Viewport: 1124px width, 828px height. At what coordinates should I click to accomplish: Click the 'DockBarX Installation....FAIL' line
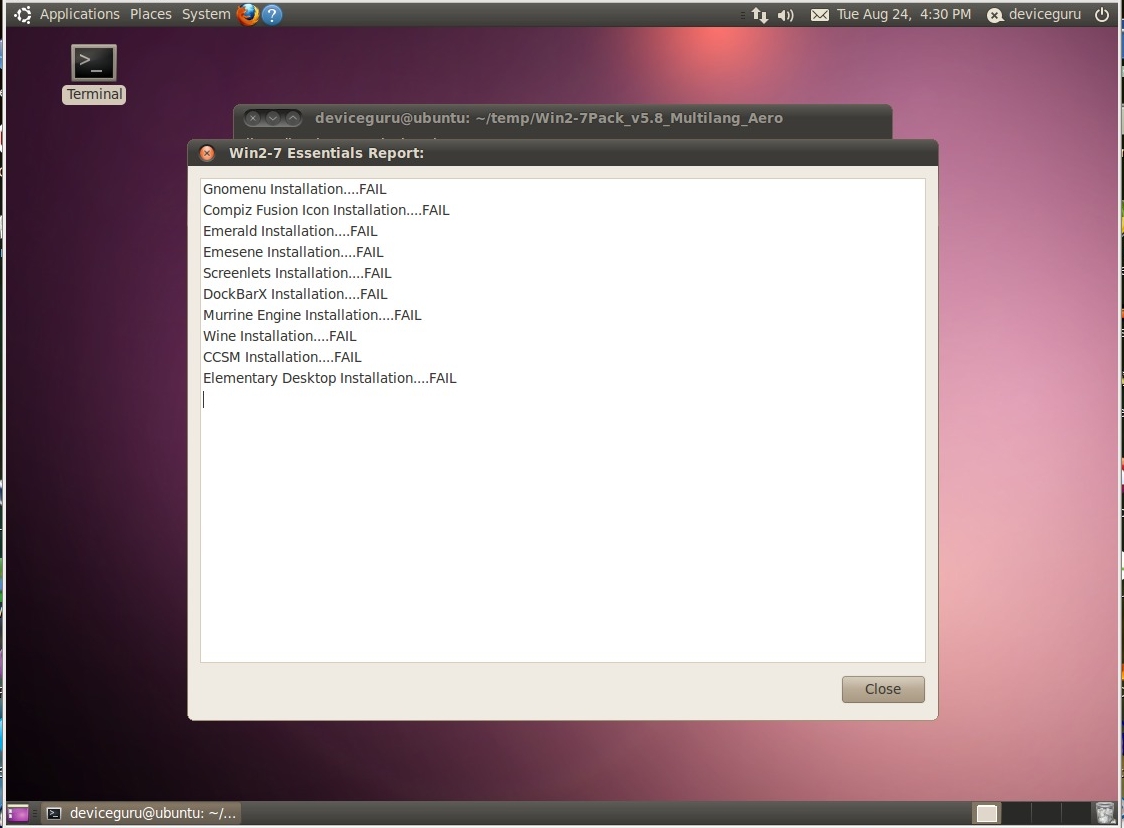295,294
